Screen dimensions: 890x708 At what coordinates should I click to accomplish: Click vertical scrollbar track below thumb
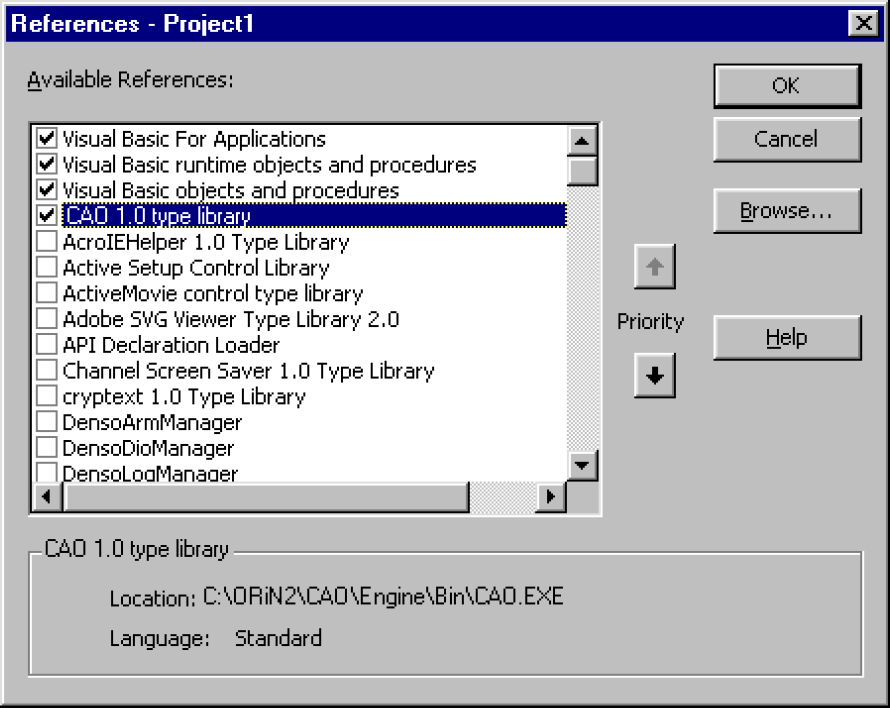[x=582, y=318]
